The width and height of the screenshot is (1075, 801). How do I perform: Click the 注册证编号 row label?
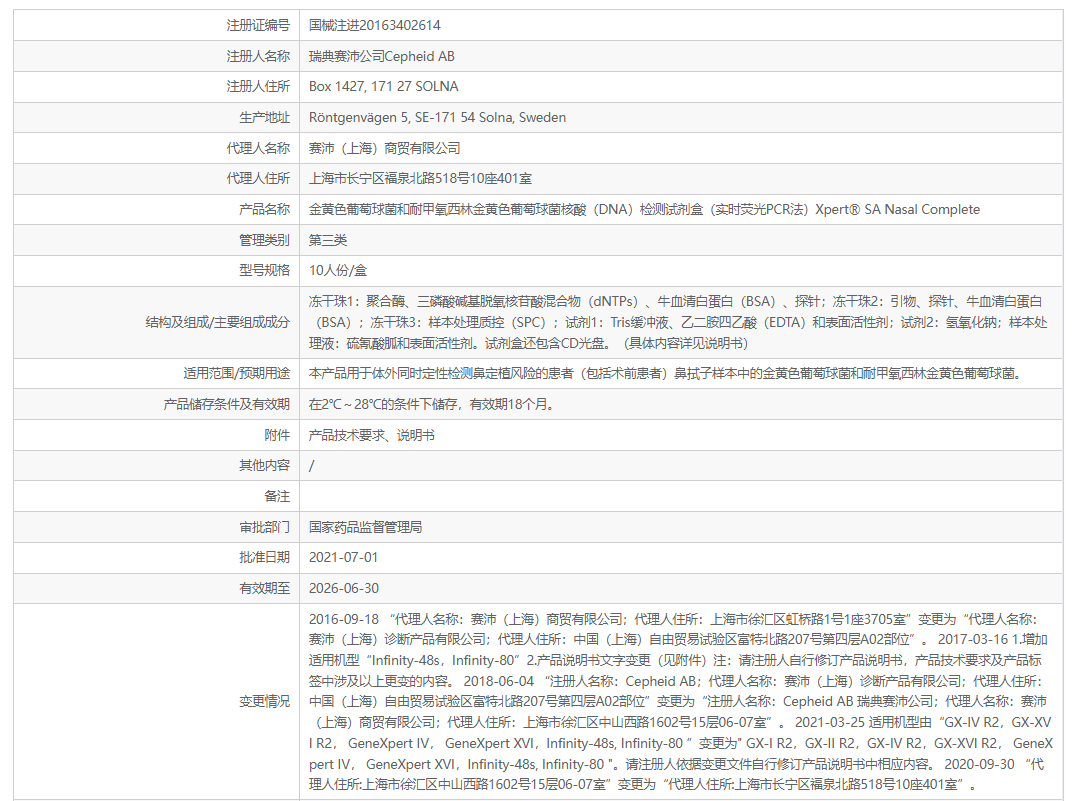point(258,25)
